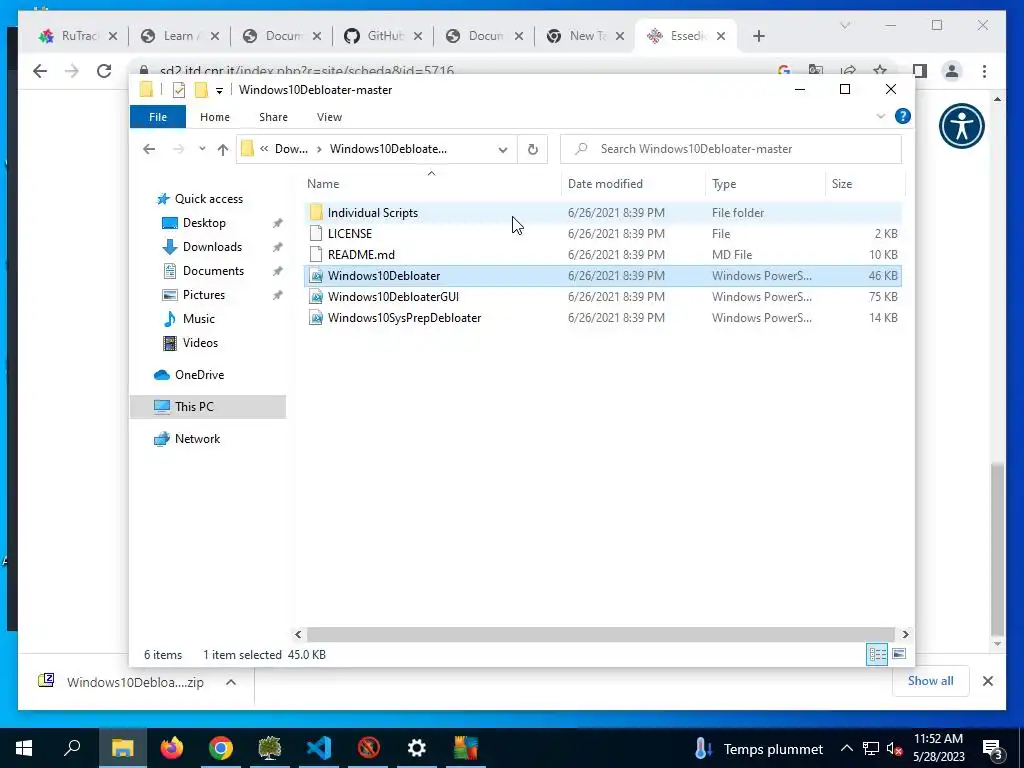
Task: Open the Share ribbon tab
Action: 273,117
